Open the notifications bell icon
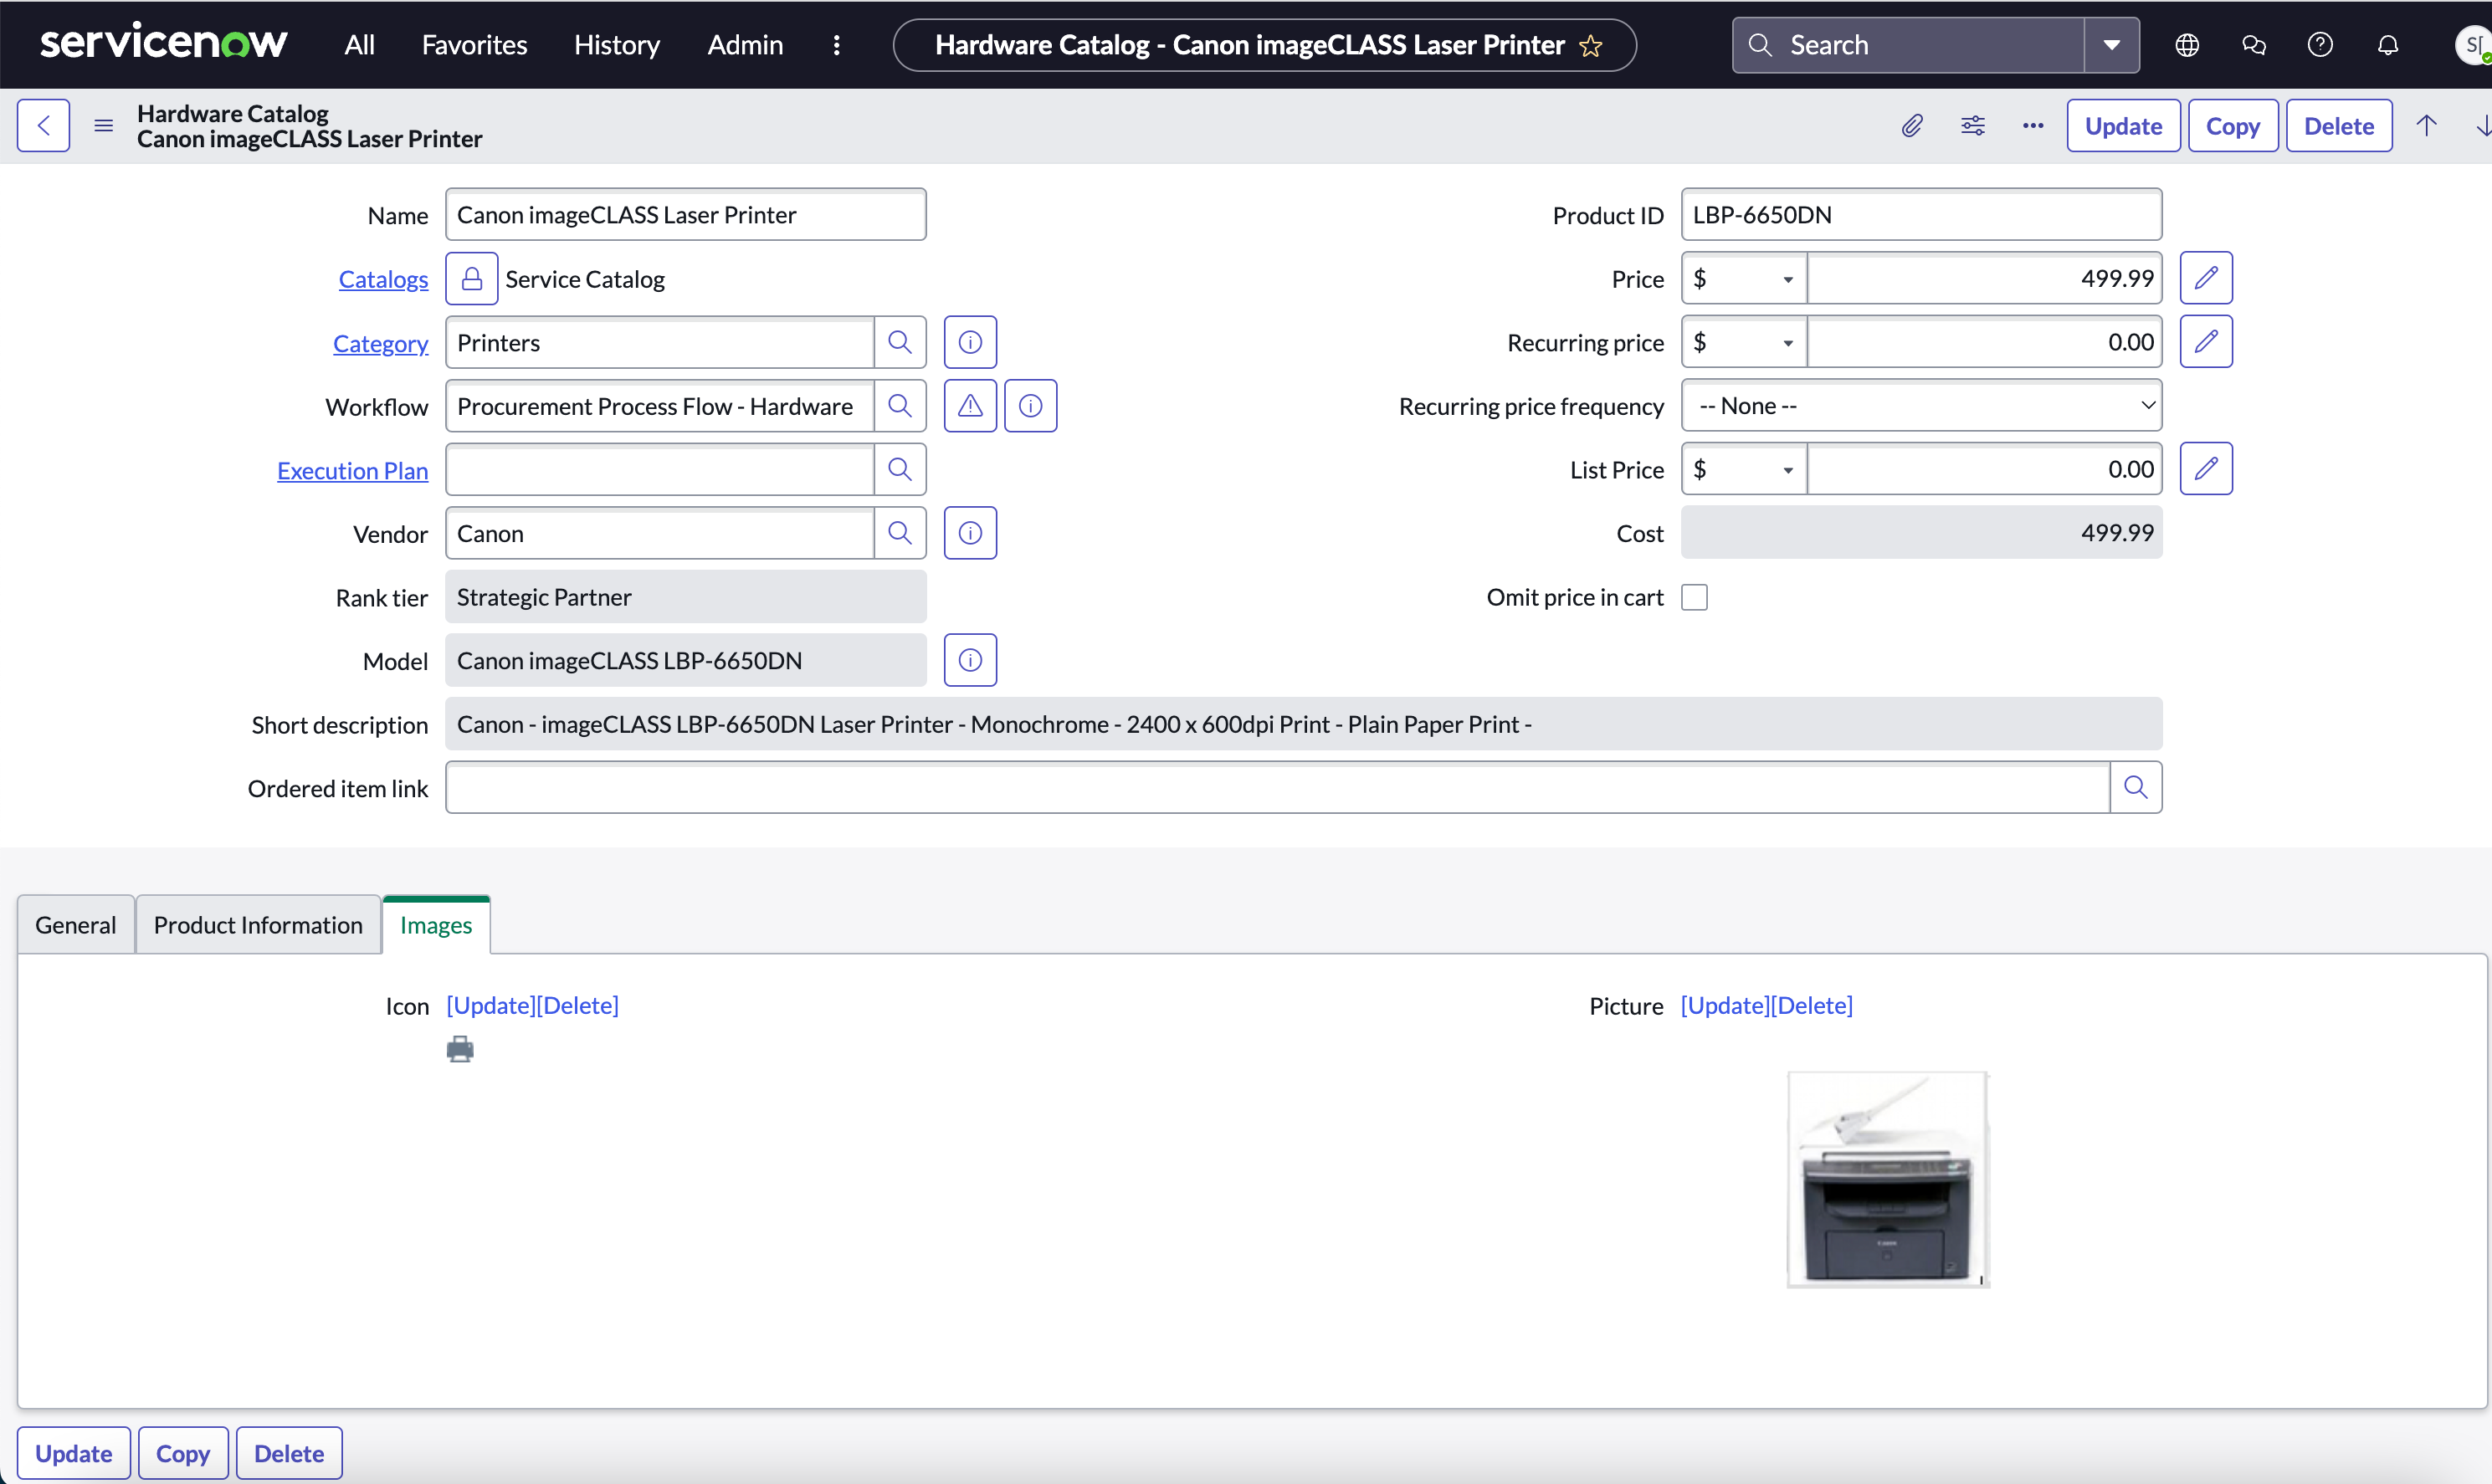Image resolution: width=2492 pixels, height=1484 pixels. tap(2388, 45)
